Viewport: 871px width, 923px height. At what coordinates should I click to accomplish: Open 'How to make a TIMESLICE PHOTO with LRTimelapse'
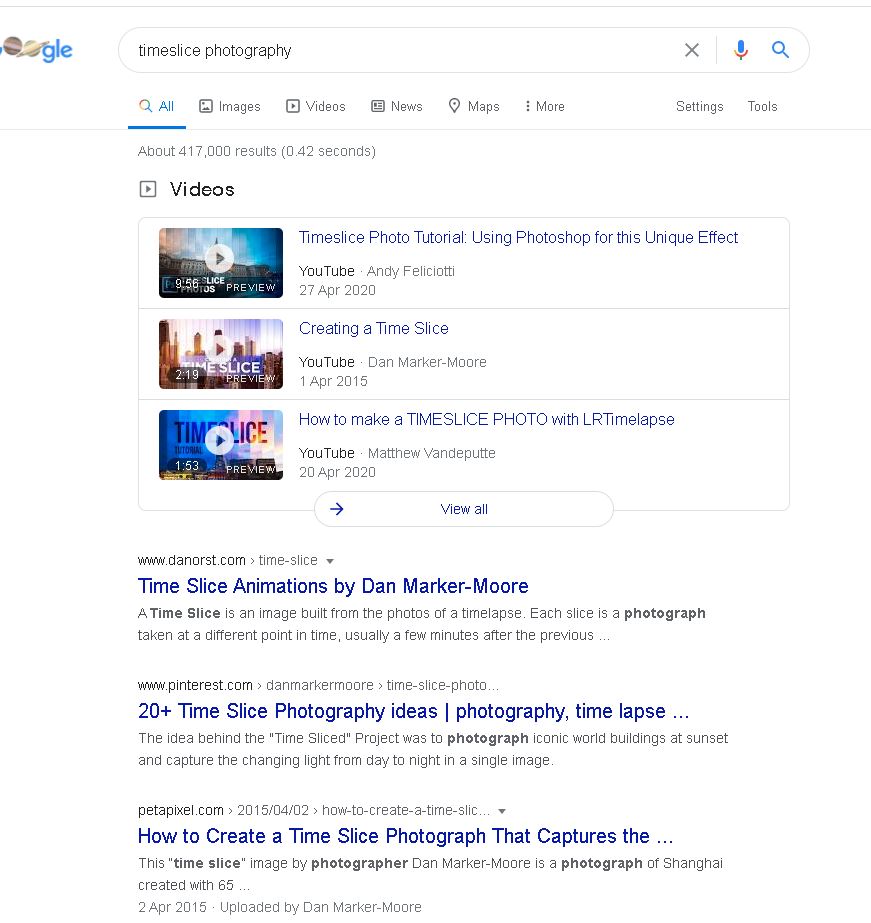tap(487, 419)
